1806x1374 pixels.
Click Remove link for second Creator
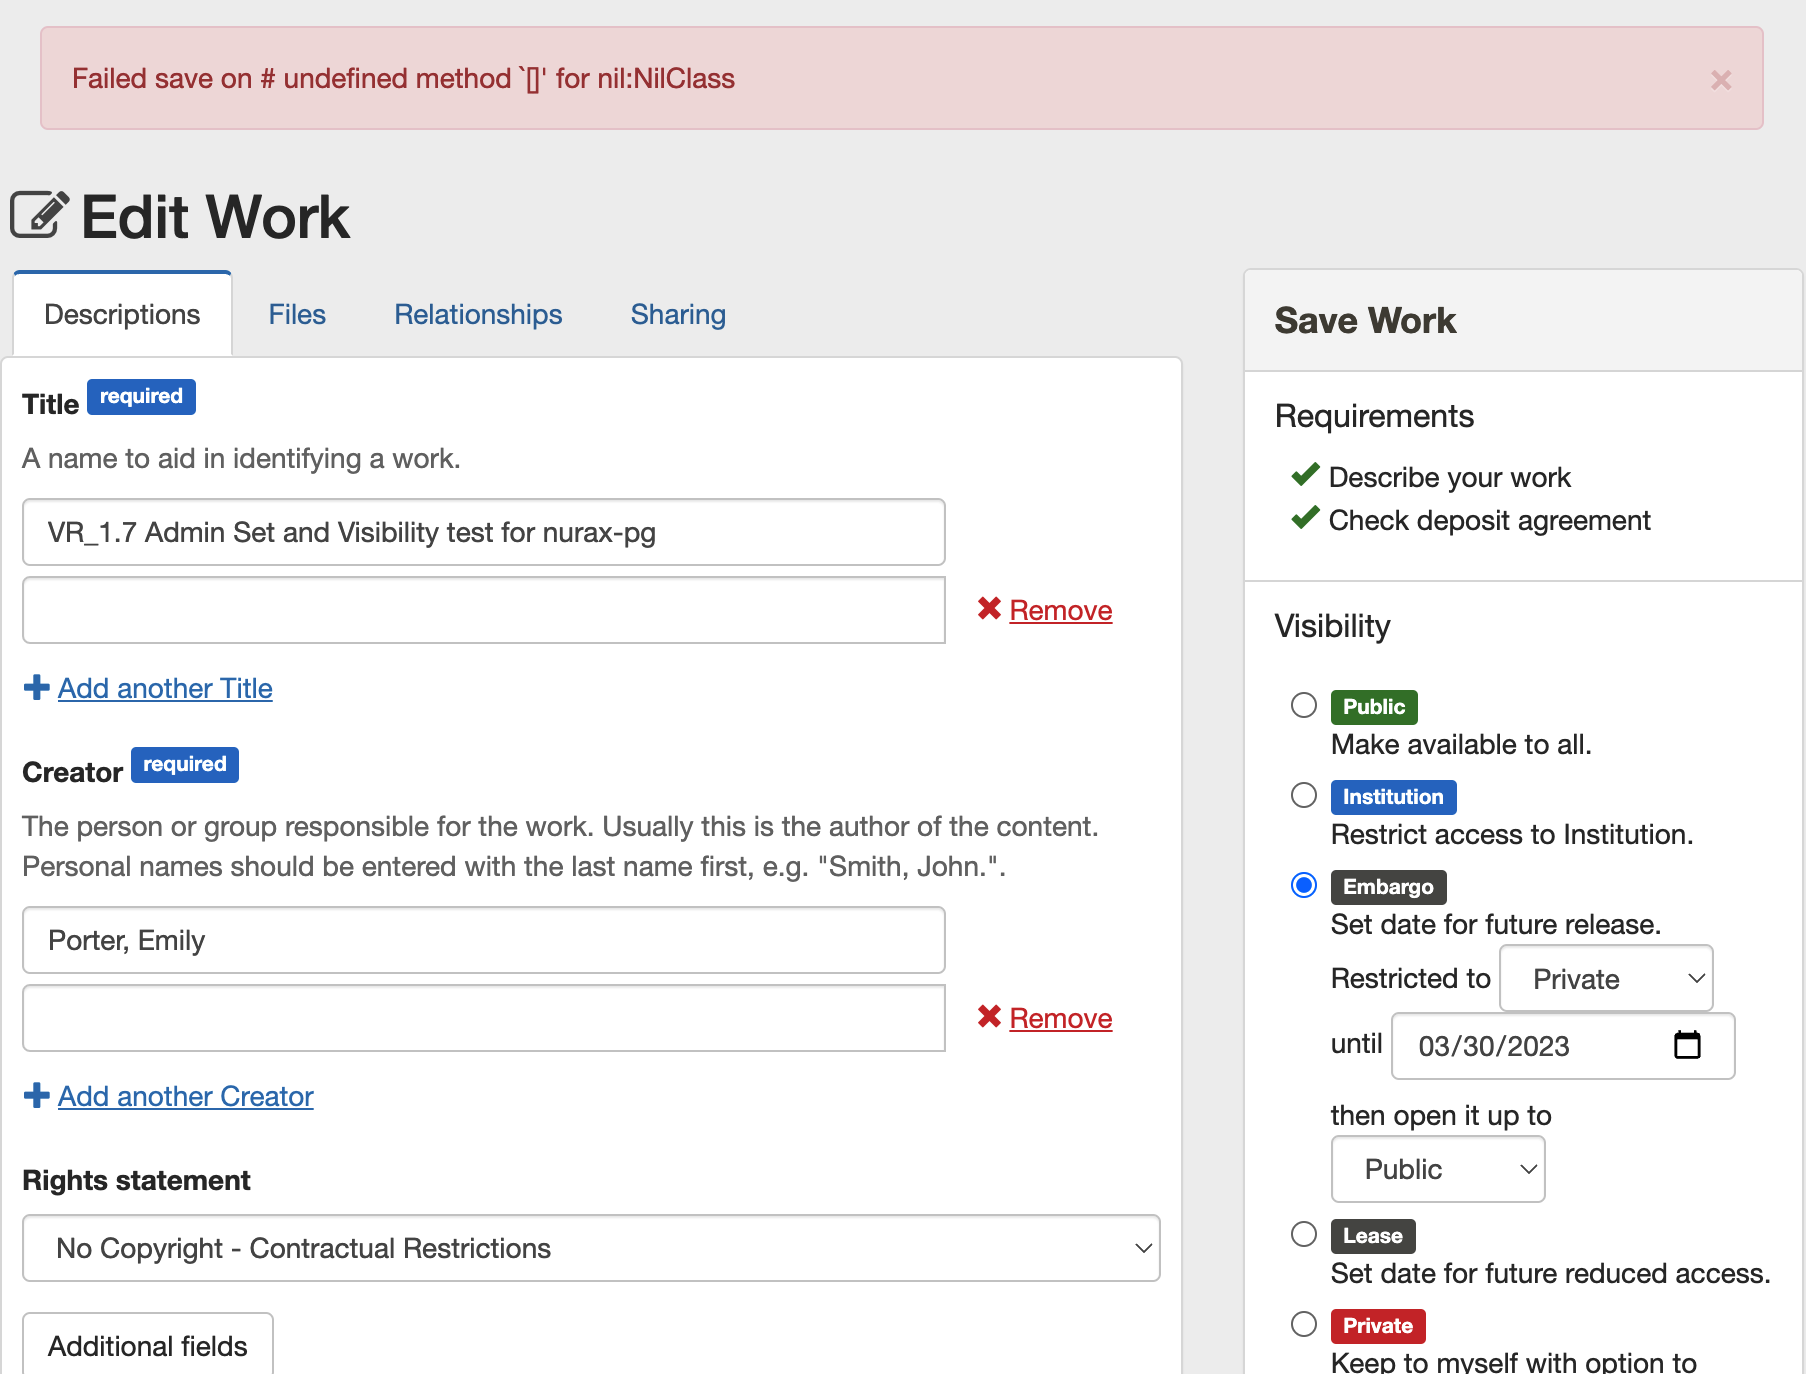coord(1061,1018)
